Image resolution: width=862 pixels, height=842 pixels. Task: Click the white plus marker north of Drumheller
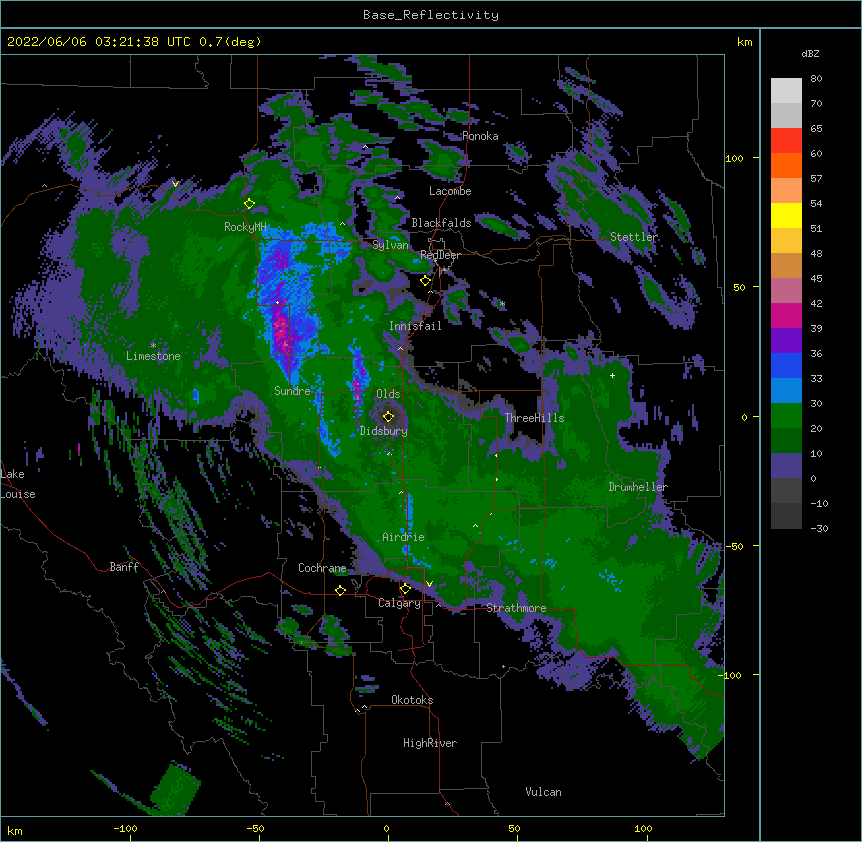click(x=612, y=375)
